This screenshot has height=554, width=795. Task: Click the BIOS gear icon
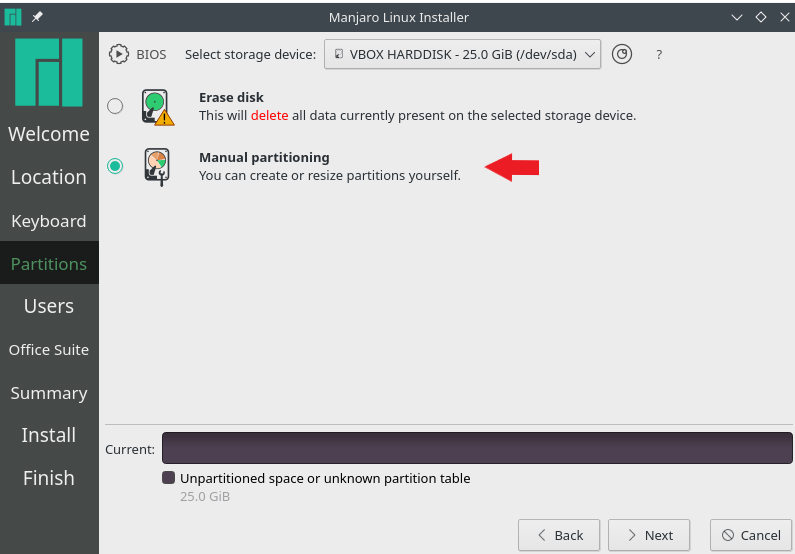[119, 54]
